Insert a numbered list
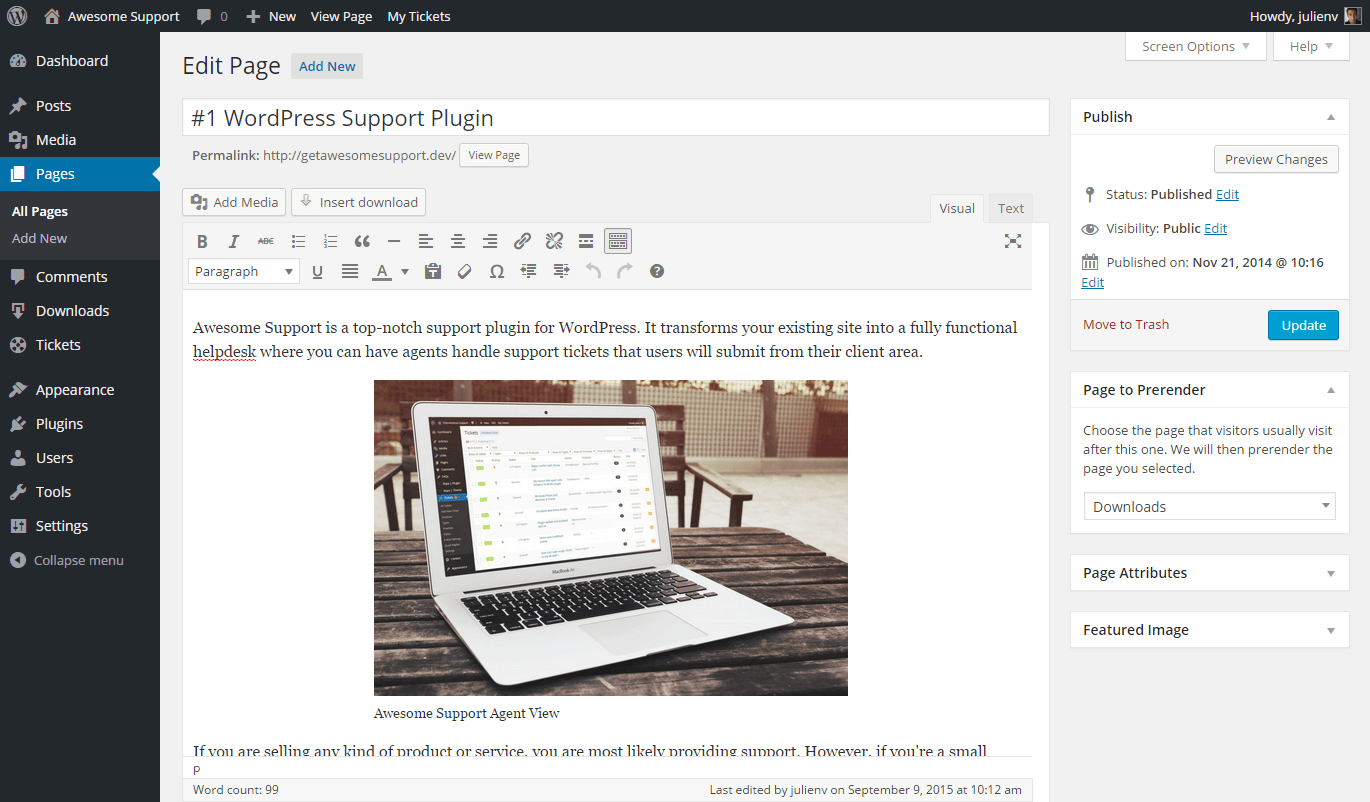The height and width of the screenshot is (802, 1370). point(330,241)
